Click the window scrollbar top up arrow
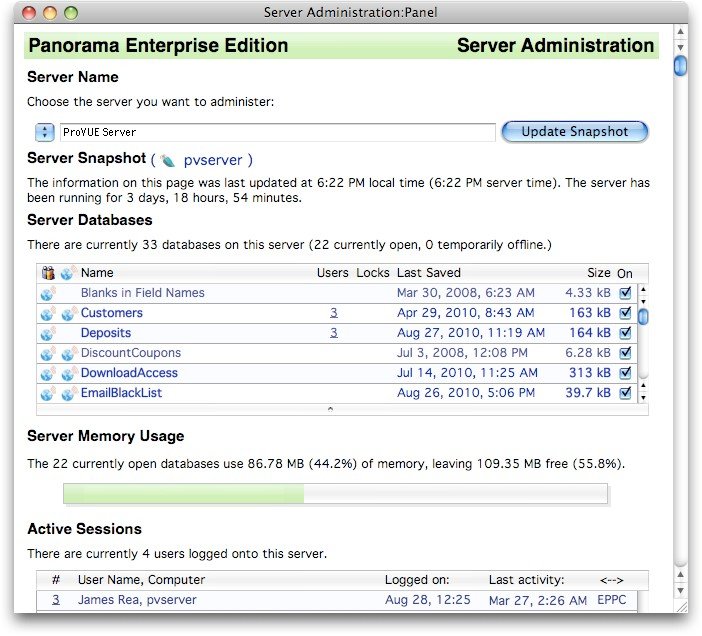The width and height of the screenshot is (702, 636). [680, 31]
